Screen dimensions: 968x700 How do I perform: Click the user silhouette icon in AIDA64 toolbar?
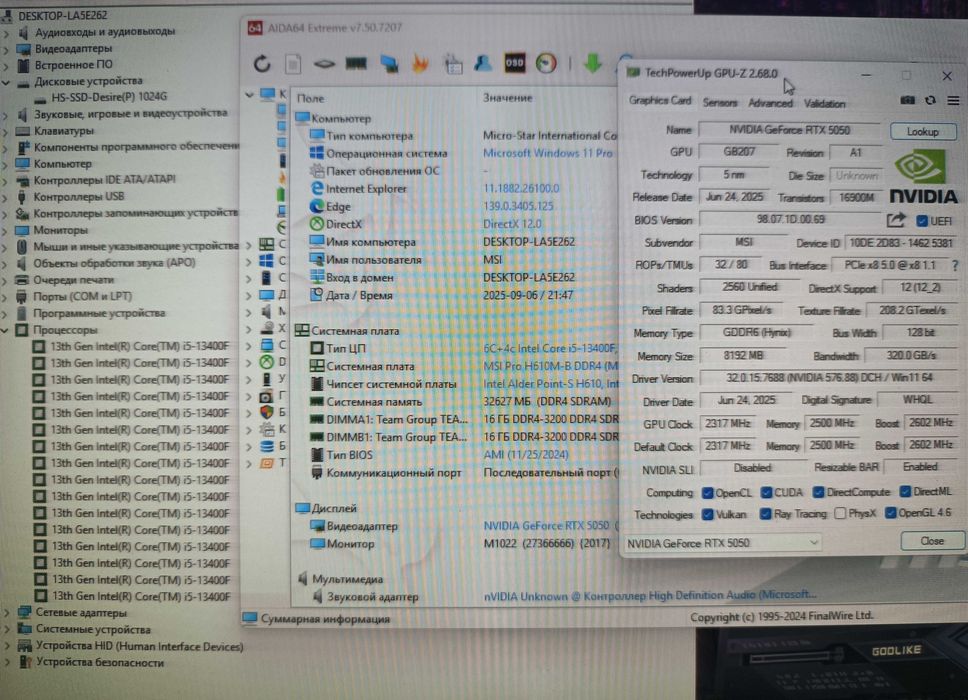coord(483,64)
